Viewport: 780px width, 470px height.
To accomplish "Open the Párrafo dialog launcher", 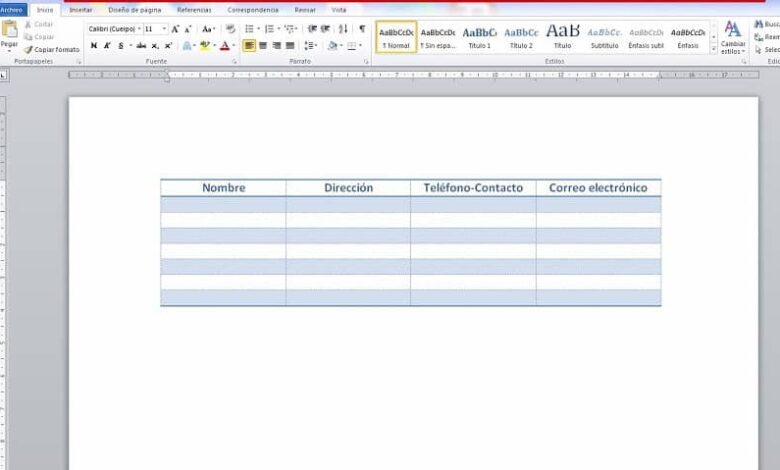I will coord(367,62).
